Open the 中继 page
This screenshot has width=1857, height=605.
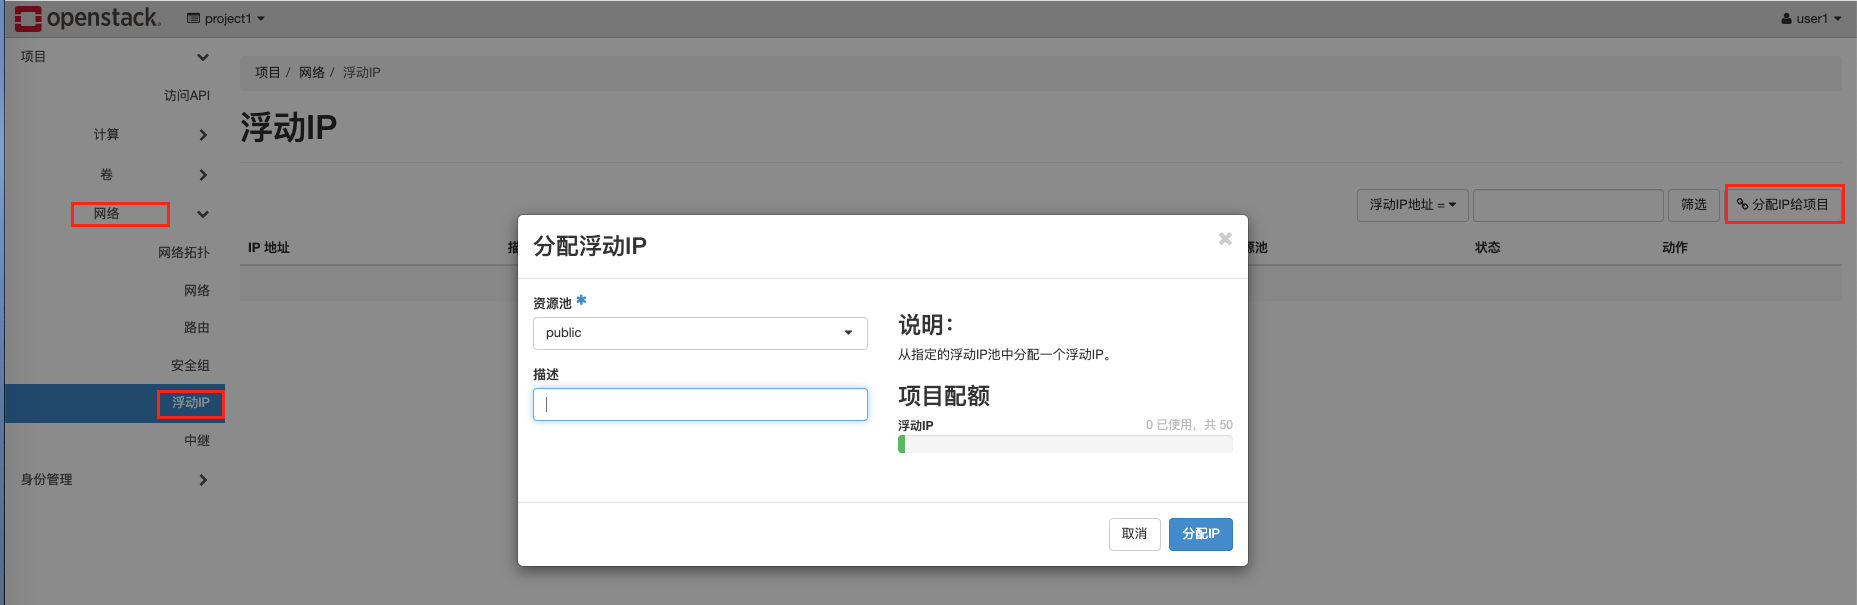[197, 441]
